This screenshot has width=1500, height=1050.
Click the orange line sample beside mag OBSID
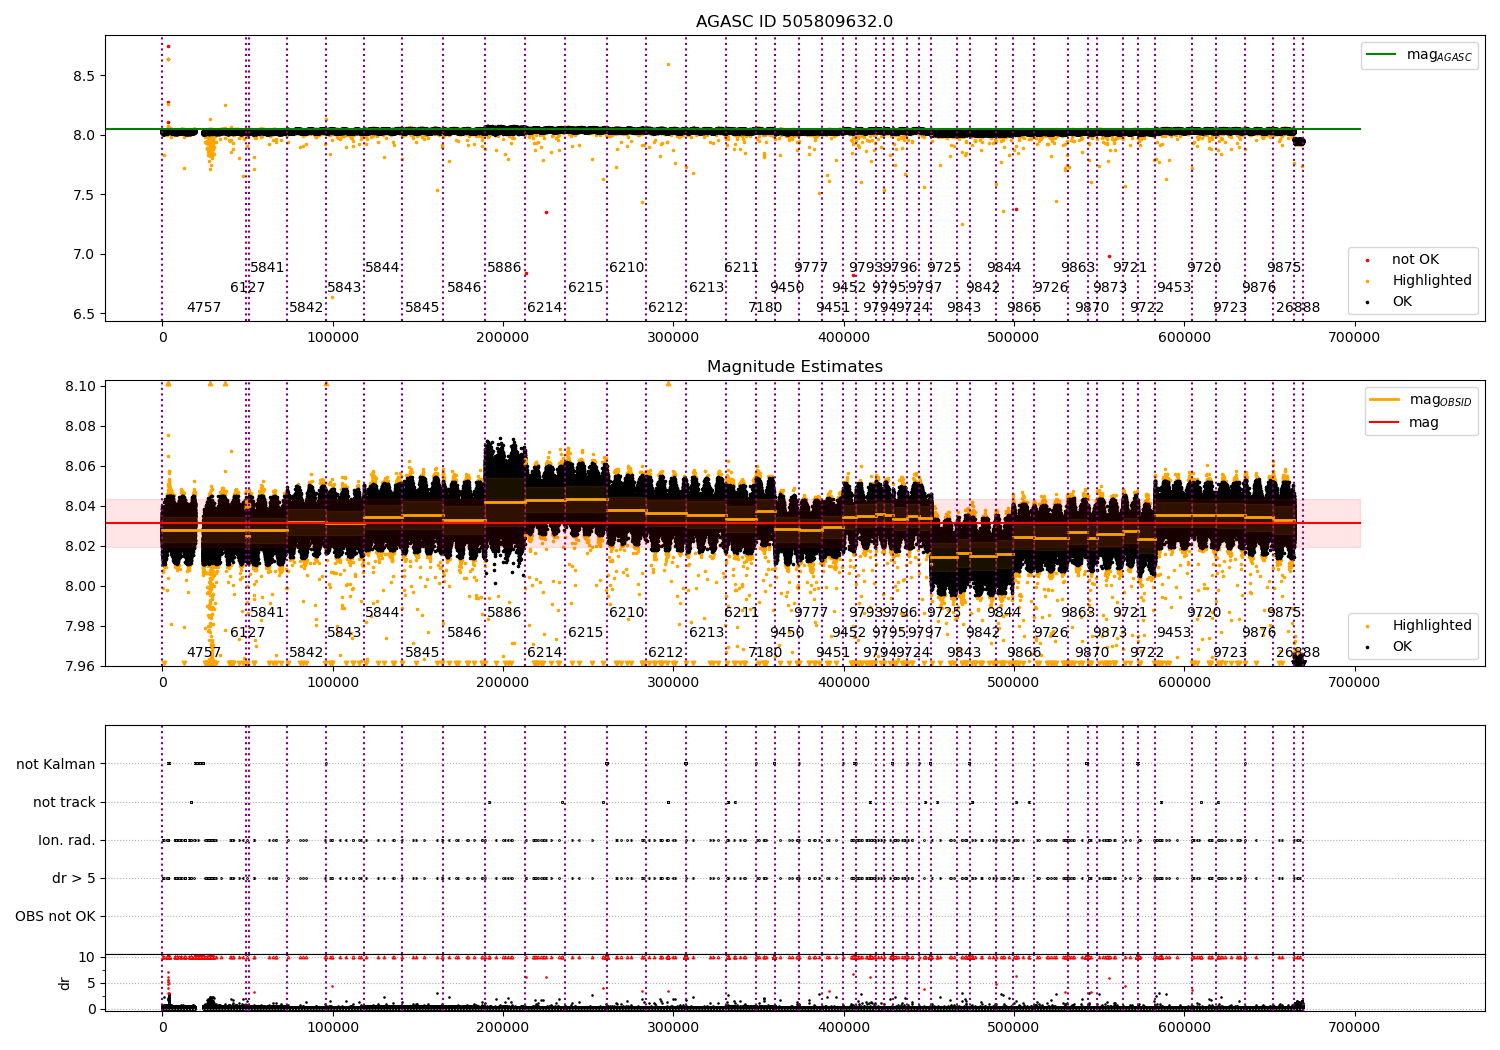pyautogui.click(x=1385, y=400)
